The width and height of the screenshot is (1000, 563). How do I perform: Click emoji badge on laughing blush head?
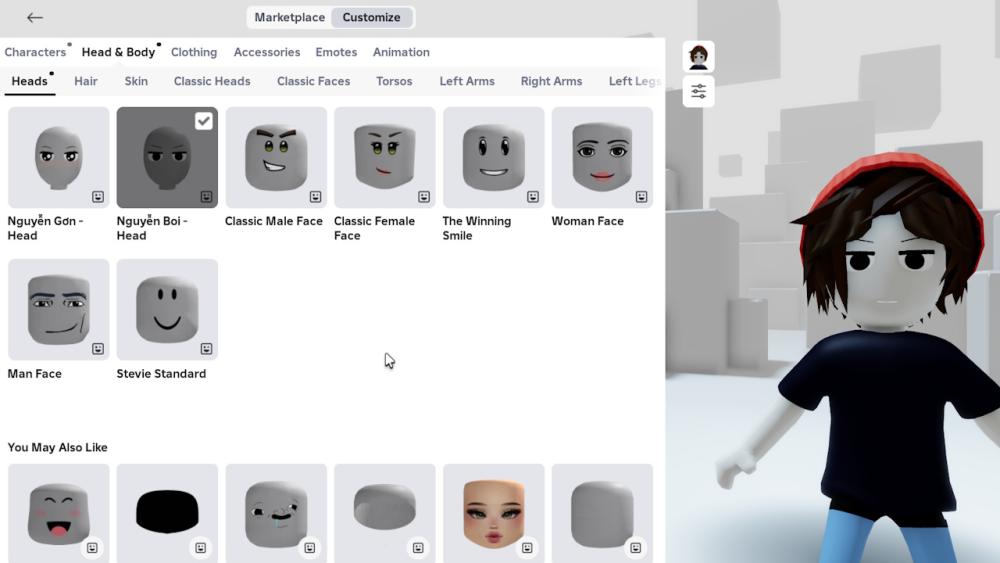pos(92,547)
